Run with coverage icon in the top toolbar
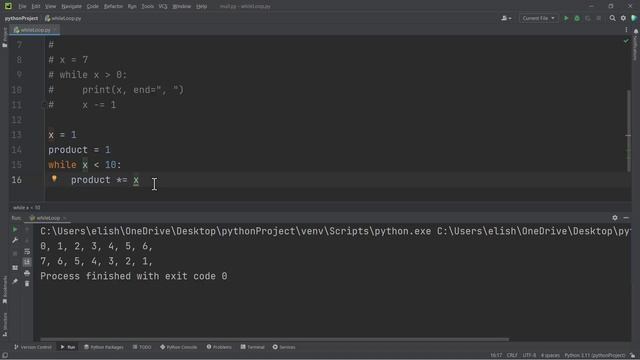Viewport: 640px width, 360px height. pos(588,18)
